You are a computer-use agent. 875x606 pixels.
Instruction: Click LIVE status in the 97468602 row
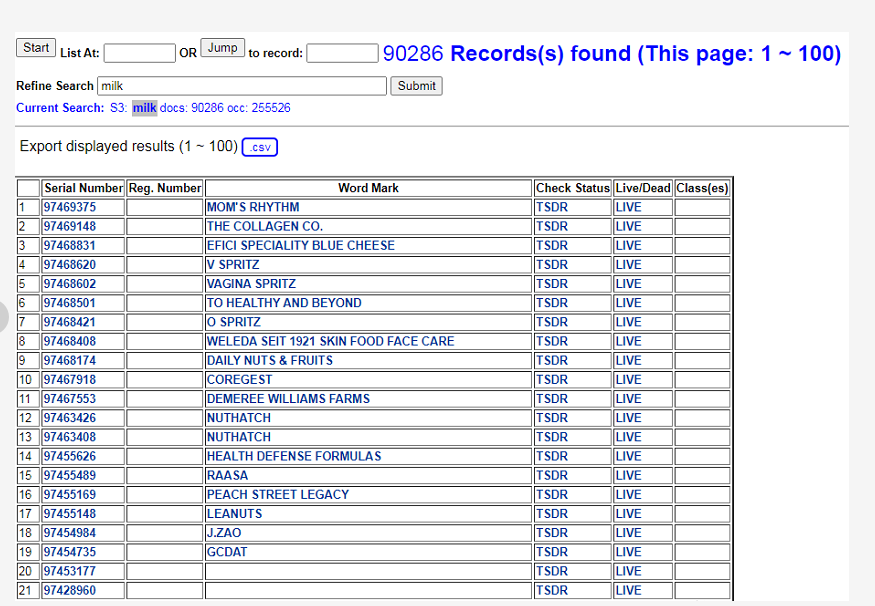[x=628, y=283]
